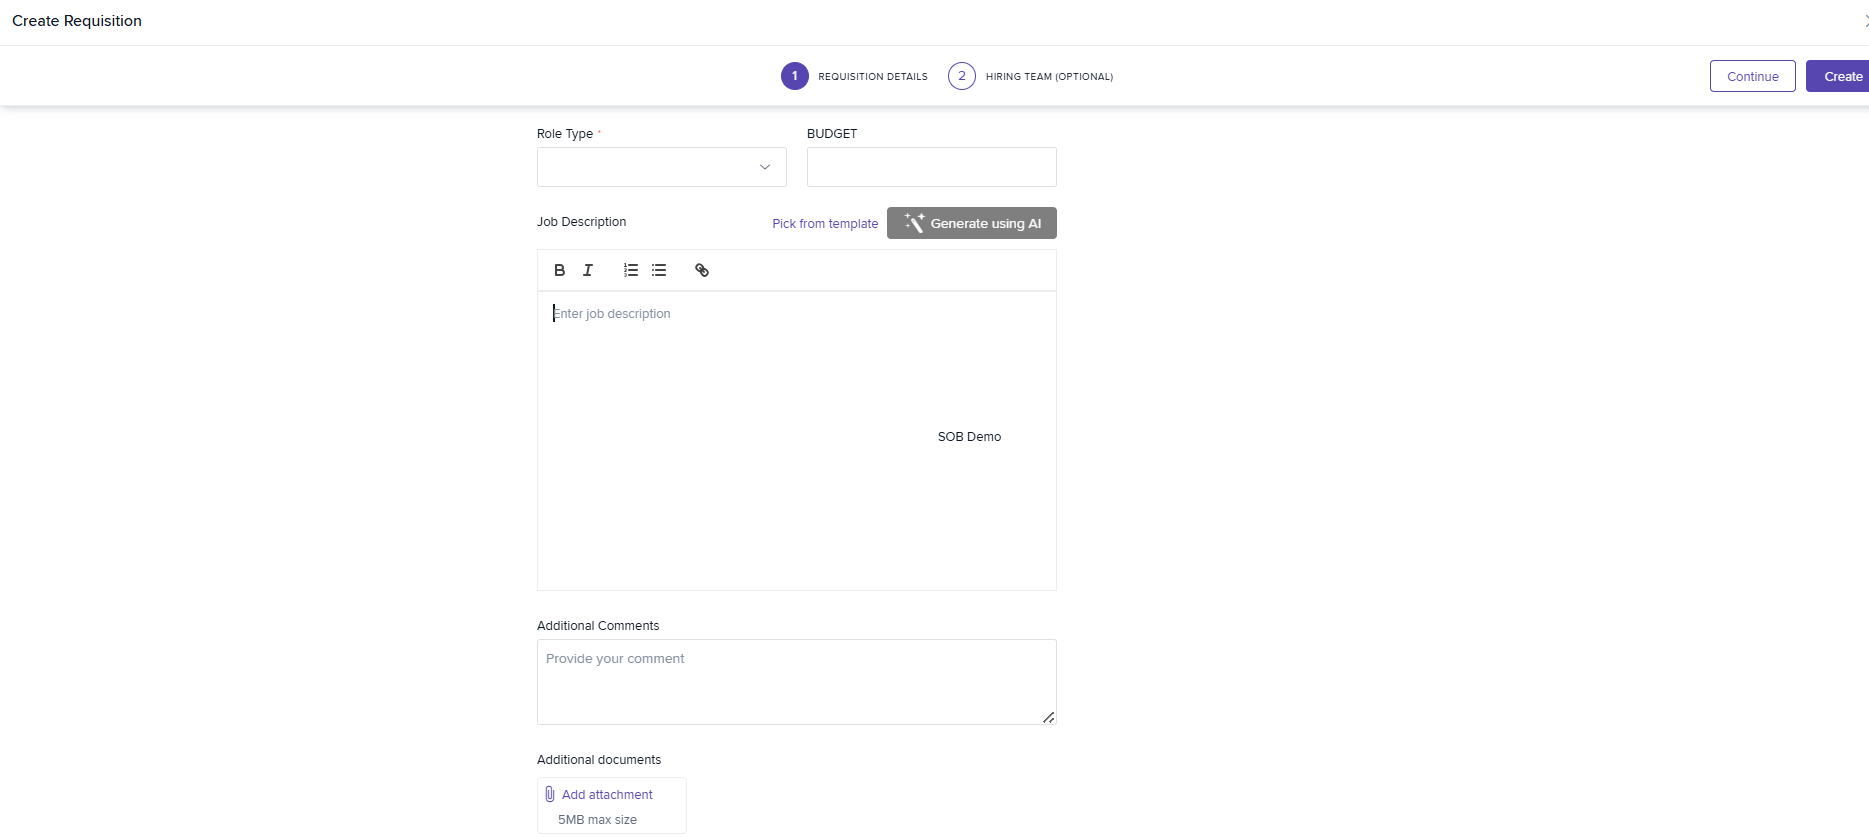Insert a numbered list in job description

pyautogui.click(x=631, y=270)
